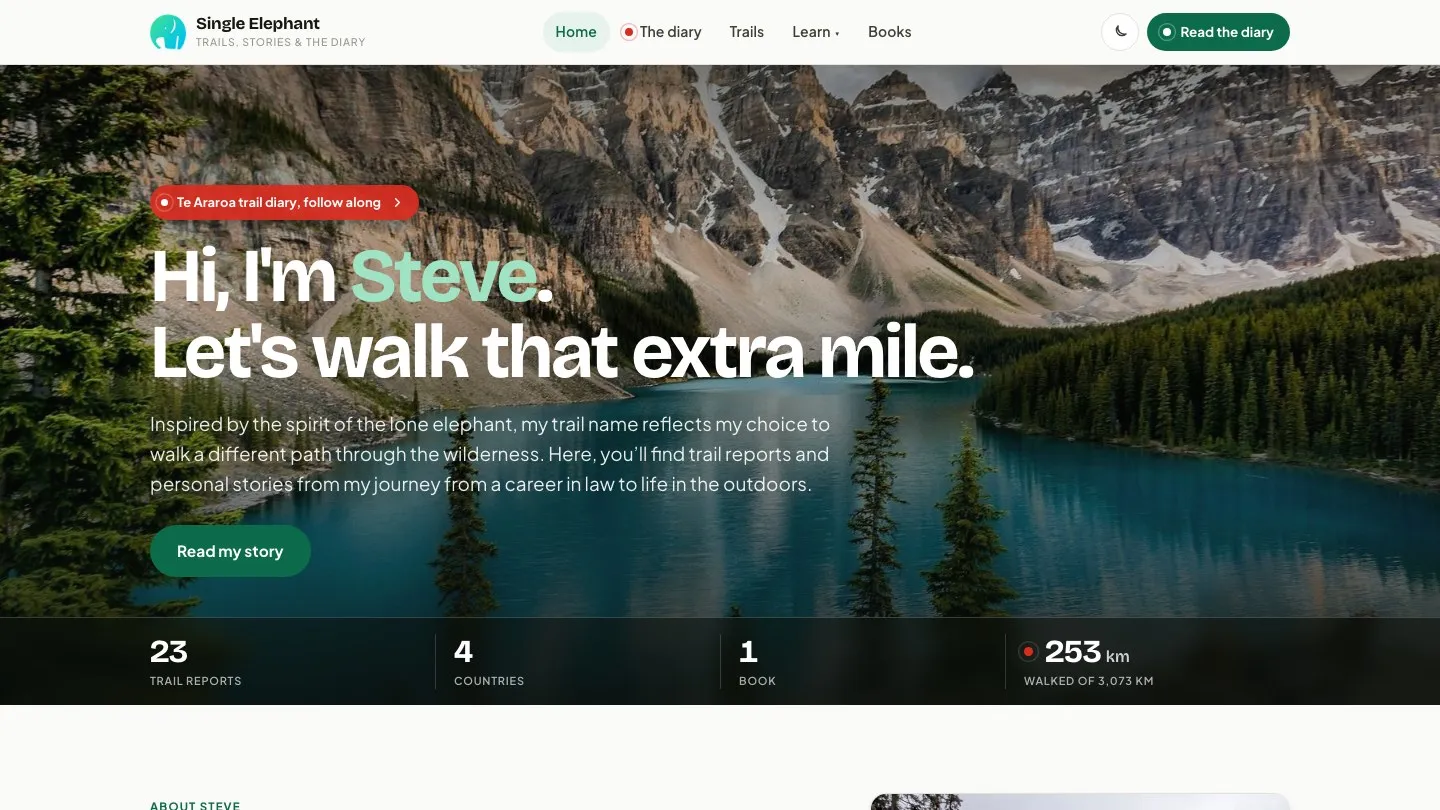Click the About Steve section label

click(195, 805)
